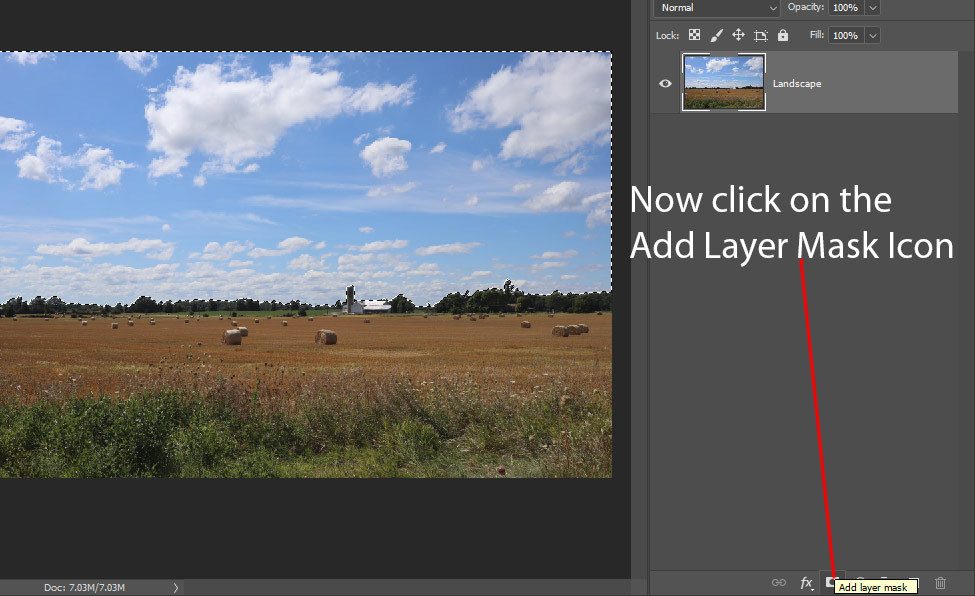Expand the Fill slider dropdown arrow
Screen dimensions: 975x596
point(872,35)
